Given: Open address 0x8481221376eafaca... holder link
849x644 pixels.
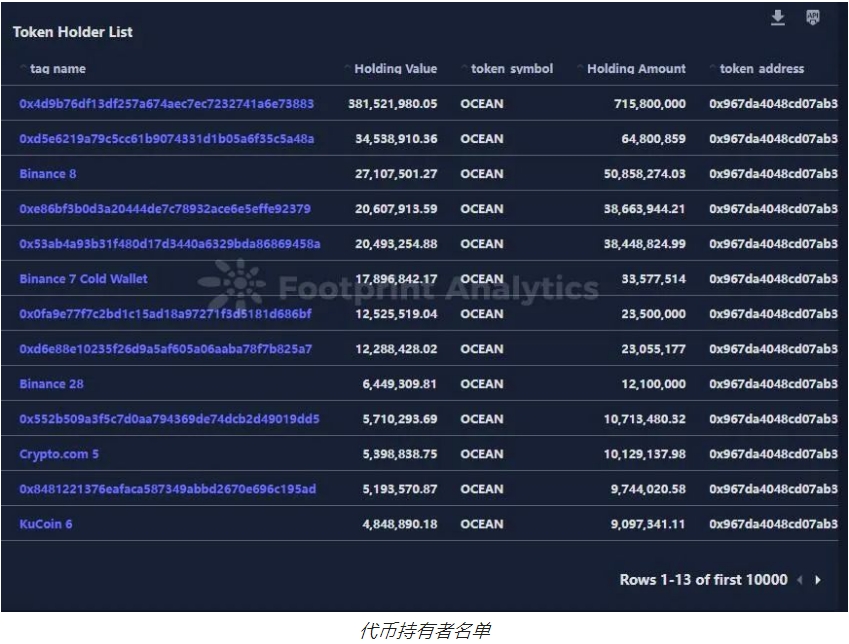Looking at the screenshot, I should pyautogui.click(x=167, y=489).
